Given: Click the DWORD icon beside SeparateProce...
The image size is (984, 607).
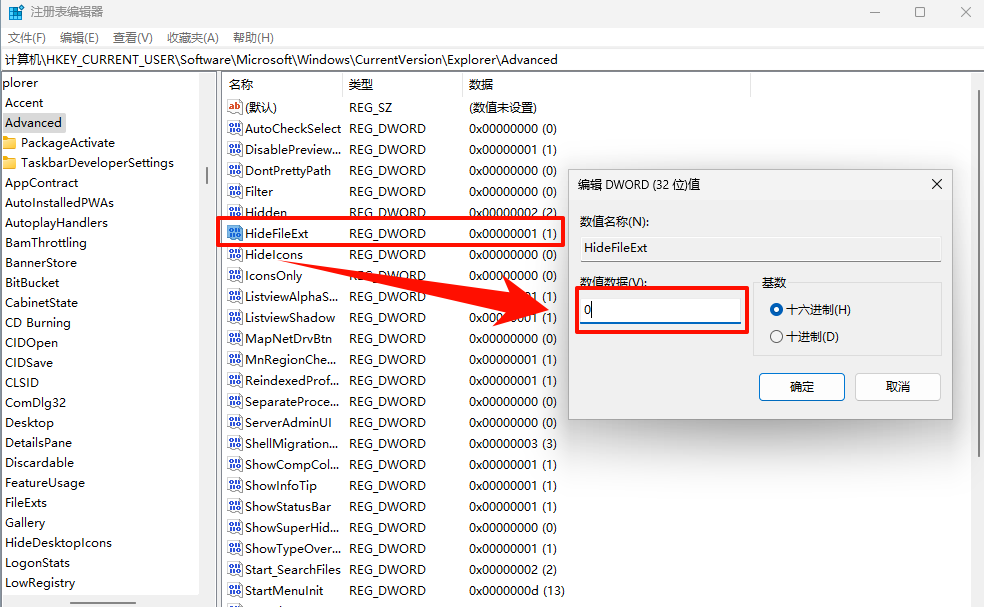Looking at the screenshot, I should 234,401.
